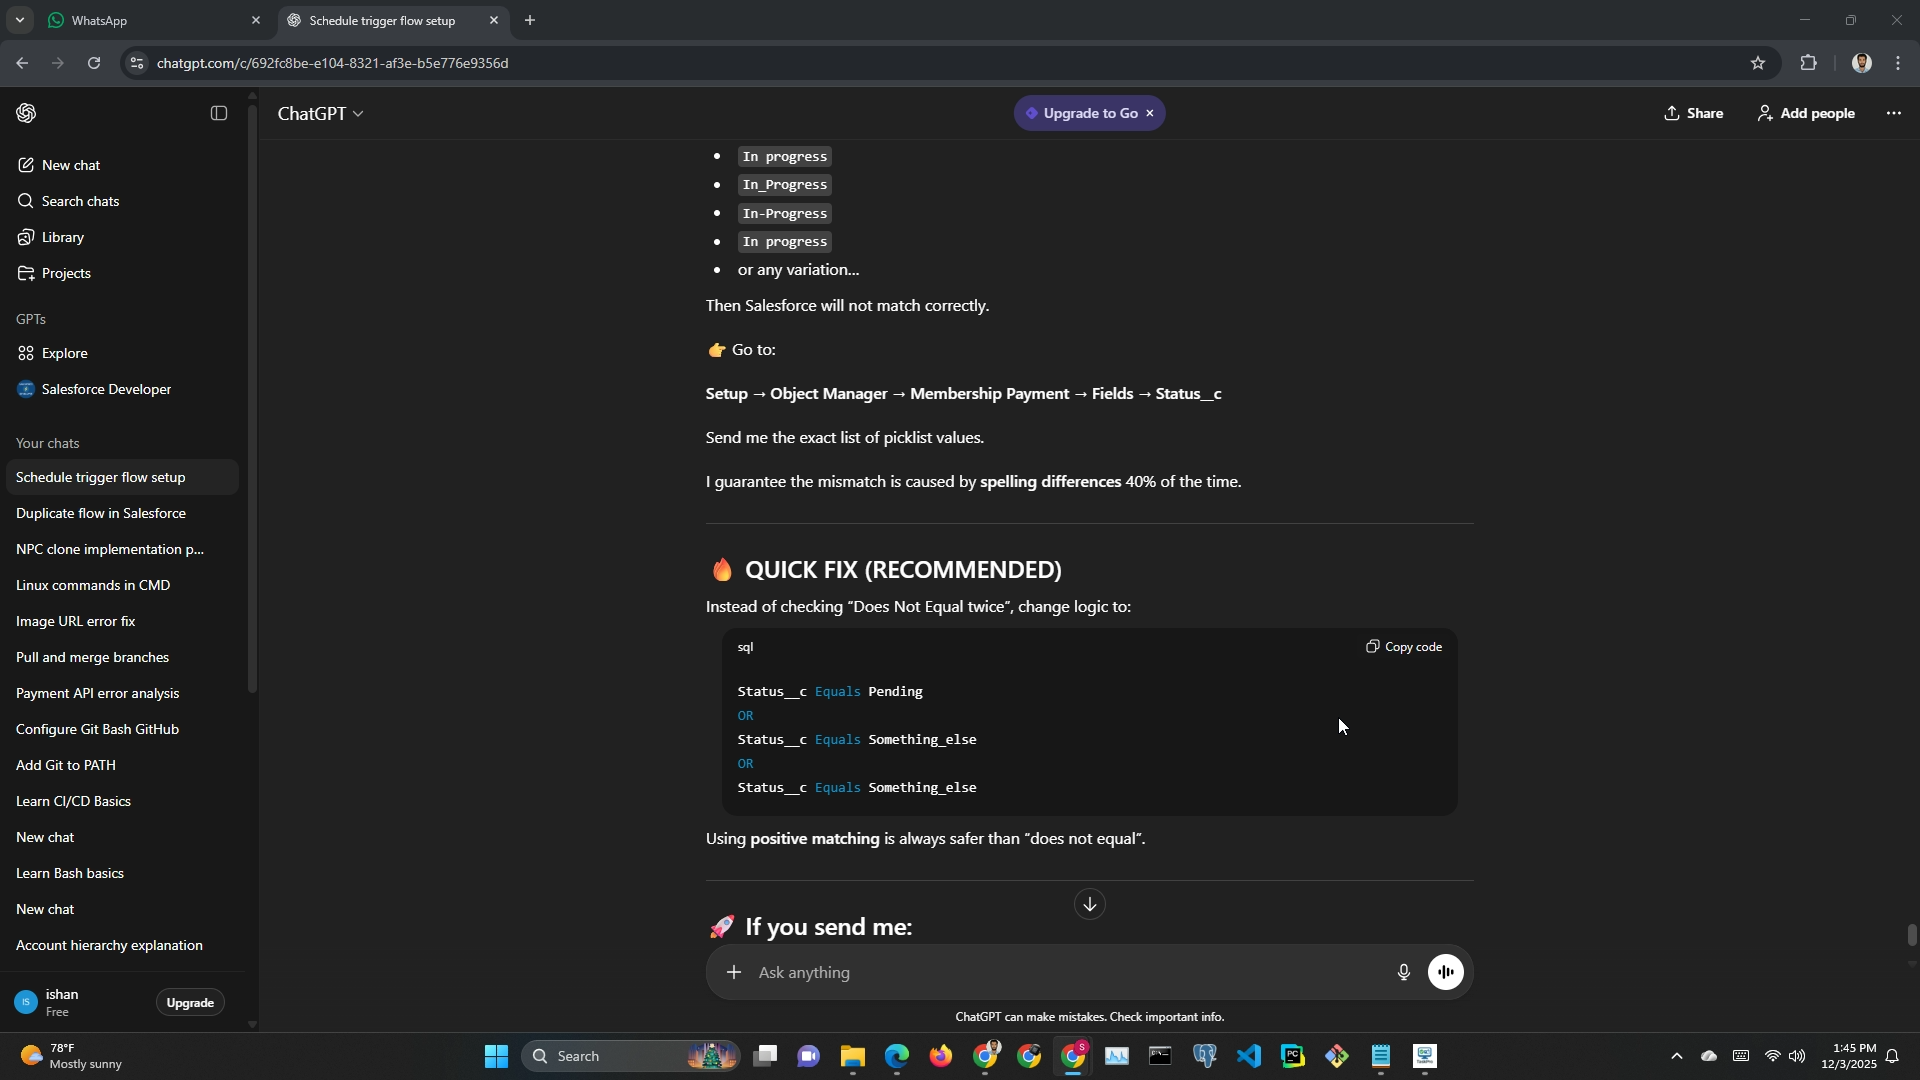The width and height of the screenshot is (1920, 1080).
Task: Expand the ChatGPT model selector dropdown
Action: (x=320, y=114)
